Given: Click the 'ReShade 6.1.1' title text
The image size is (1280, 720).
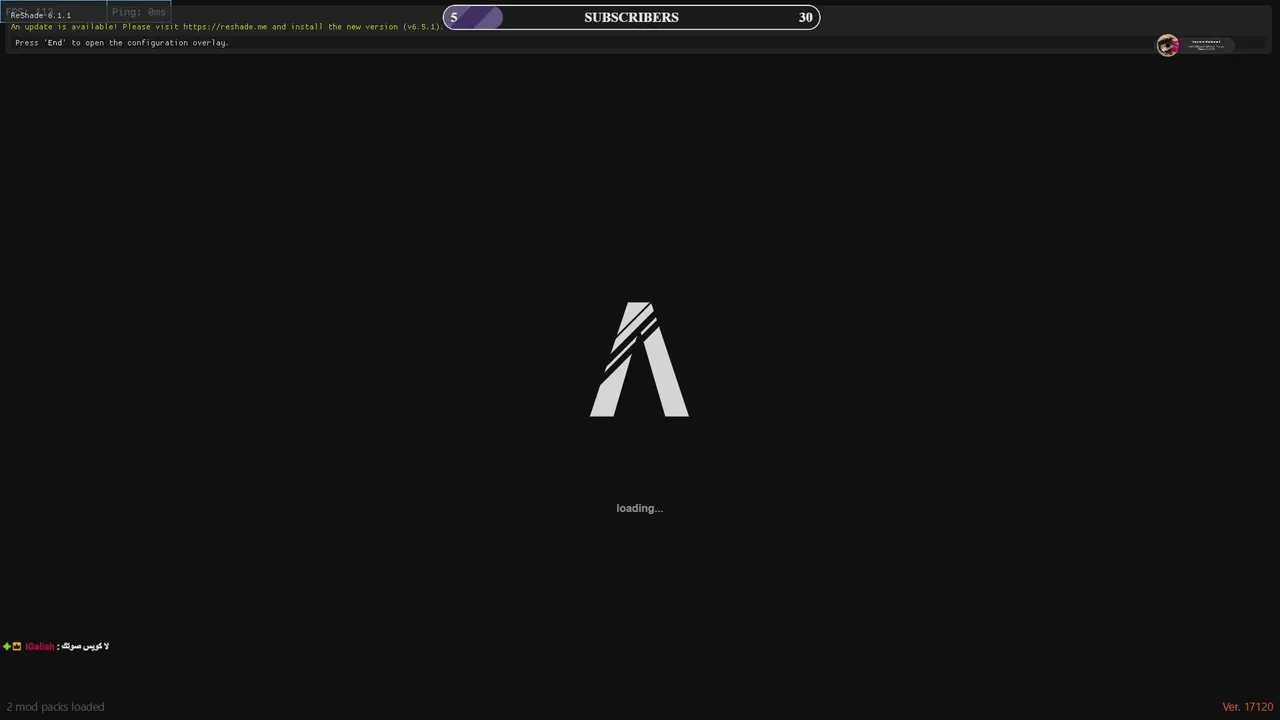Looking at the screenshot, I should click(x=40, y=16).
